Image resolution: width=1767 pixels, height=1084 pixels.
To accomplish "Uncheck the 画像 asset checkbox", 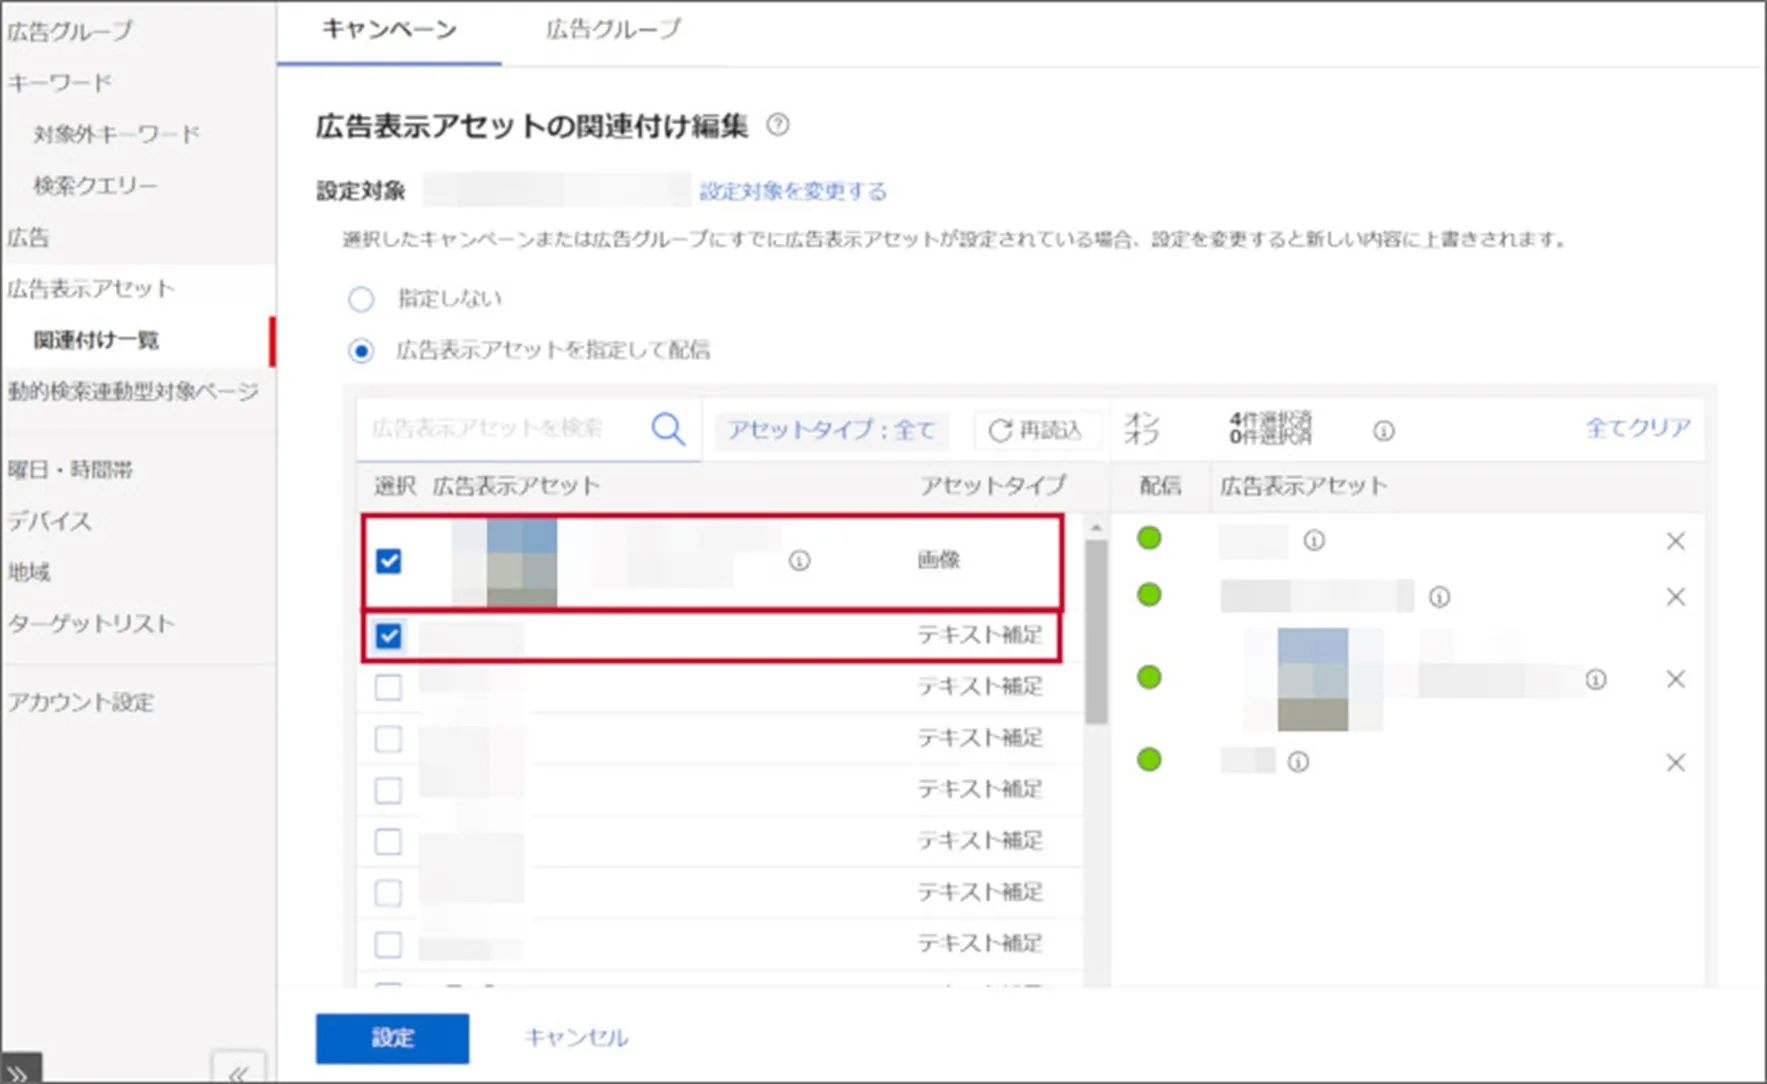I will pyautogui.click(x=389, y=561).
